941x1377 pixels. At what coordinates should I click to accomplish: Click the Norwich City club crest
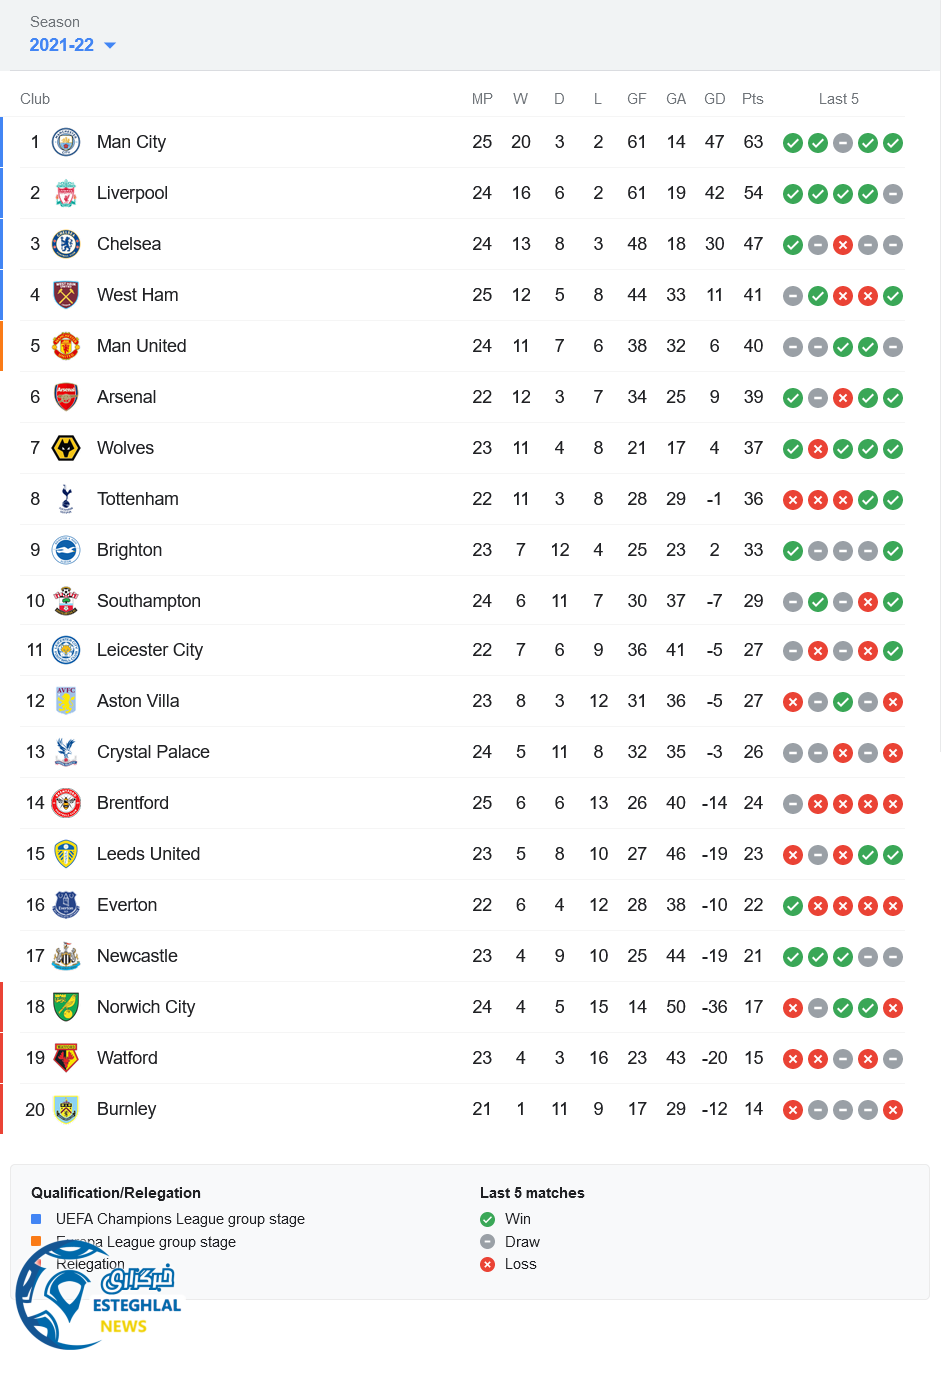[x=66, y=1007]
